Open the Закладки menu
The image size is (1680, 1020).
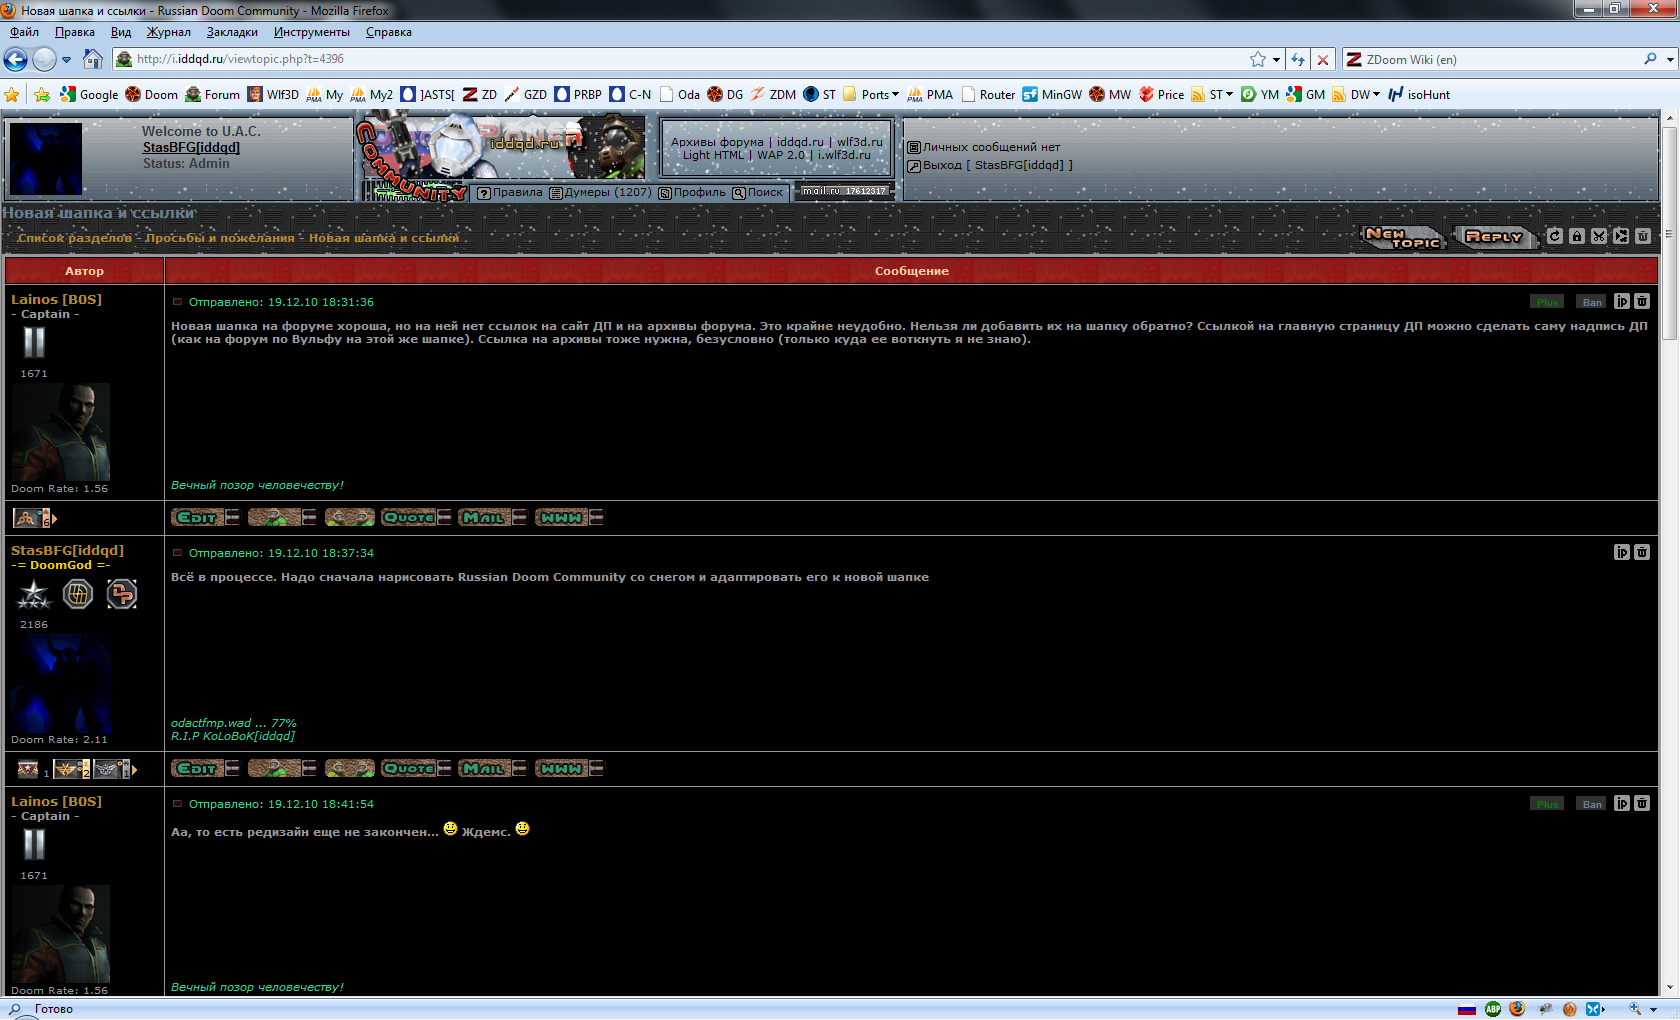pos(232,32)
